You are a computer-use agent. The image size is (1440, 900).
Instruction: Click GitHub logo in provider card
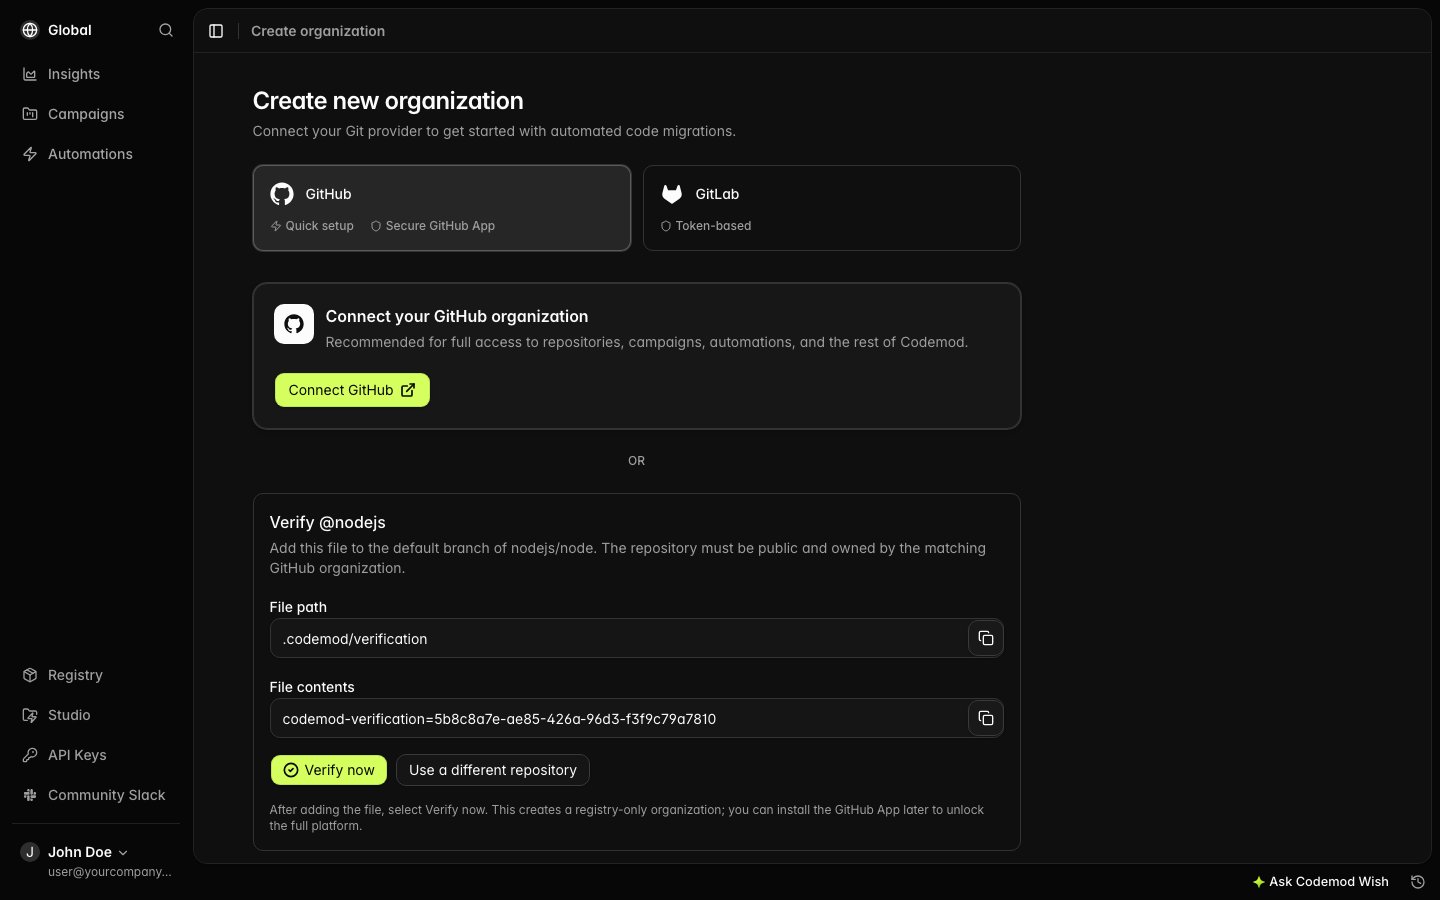tap(282, 194)
